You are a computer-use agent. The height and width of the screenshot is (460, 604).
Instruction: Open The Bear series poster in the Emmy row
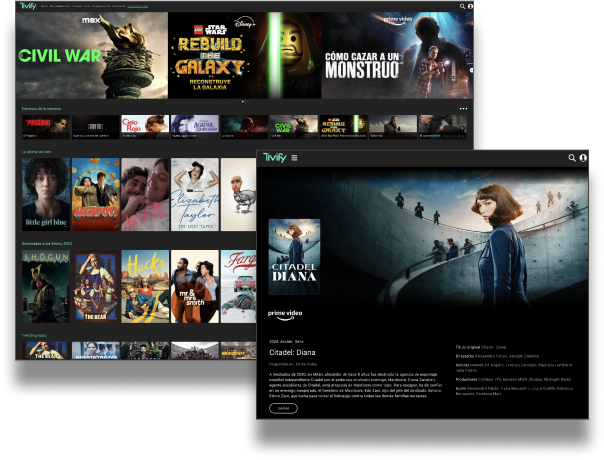point(96,287)
